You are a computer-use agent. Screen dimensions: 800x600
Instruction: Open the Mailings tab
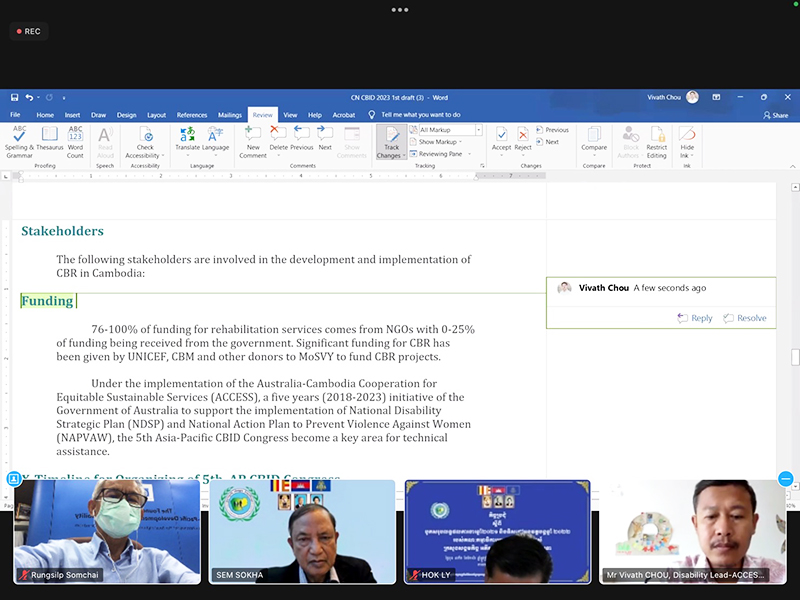(x=230, y=115)
